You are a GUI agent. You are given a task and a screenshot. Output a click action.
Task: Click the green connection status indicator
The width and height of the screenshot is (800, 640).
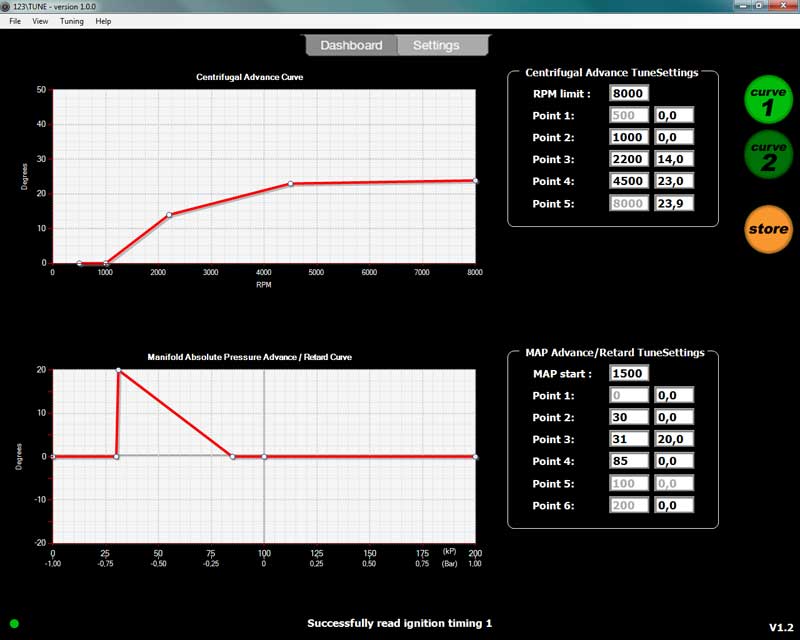tap(14, 624)
